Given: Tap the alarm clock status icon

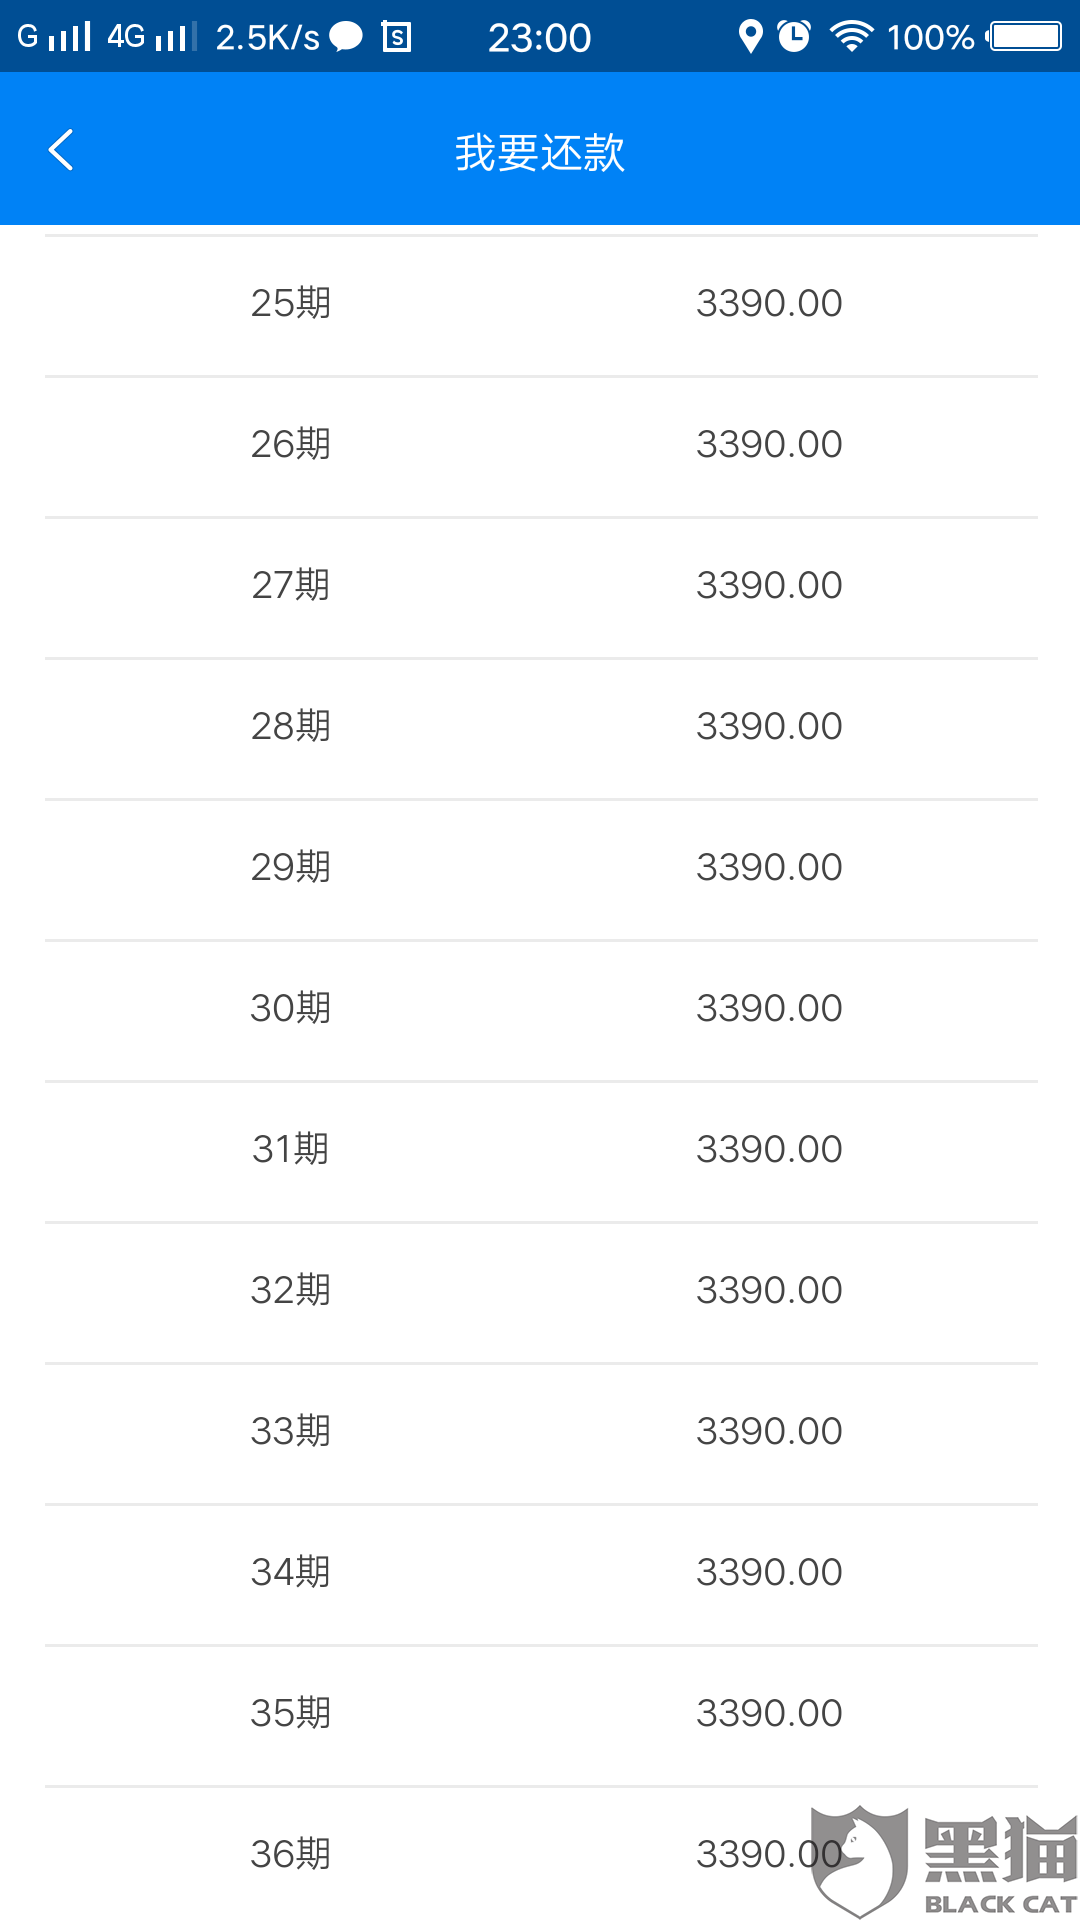Looking at the screenshot, I should (x=794, y=37).
